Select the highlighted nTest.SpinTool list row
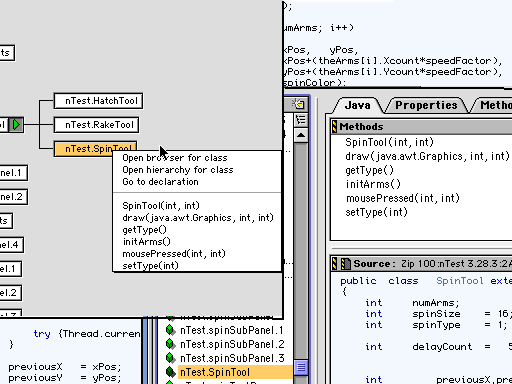Image resolution: width=512 pixels, height=384 pixels. 235,372
